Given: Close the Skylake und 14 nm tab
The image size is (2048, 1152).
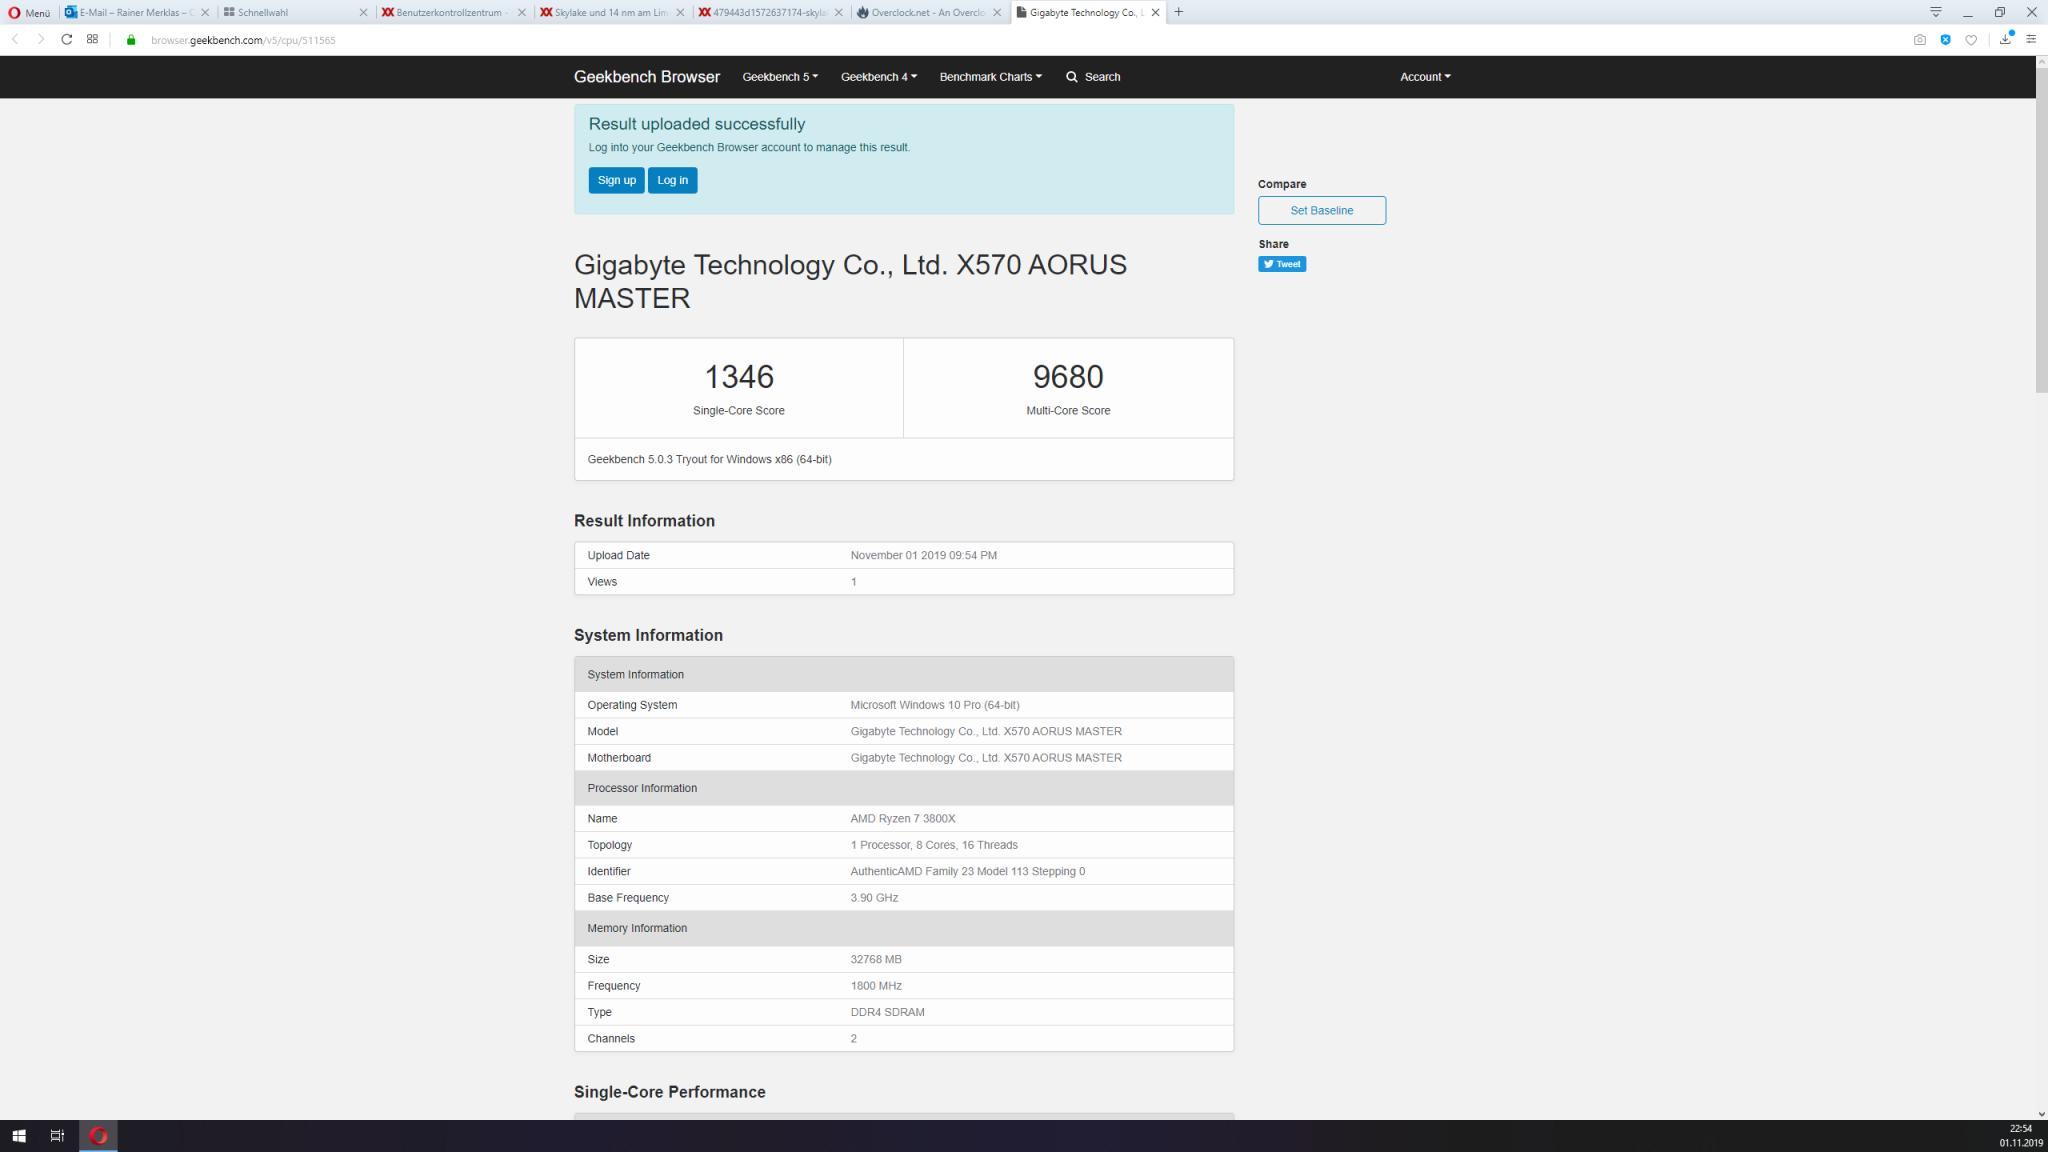Looking at the screenshot, I should click(680, 12).
